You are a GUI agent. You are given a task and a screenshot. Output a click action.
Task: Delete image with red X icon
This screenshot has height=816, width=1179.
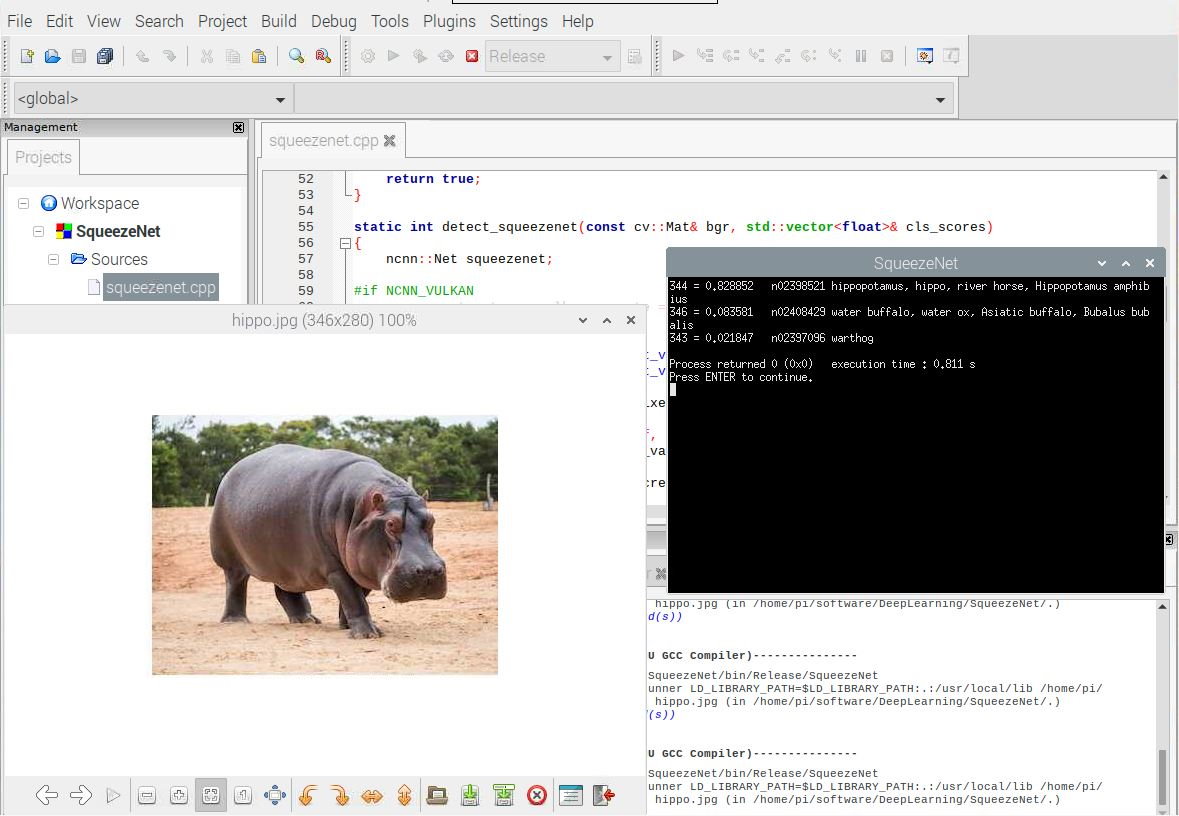click(537, 796)
